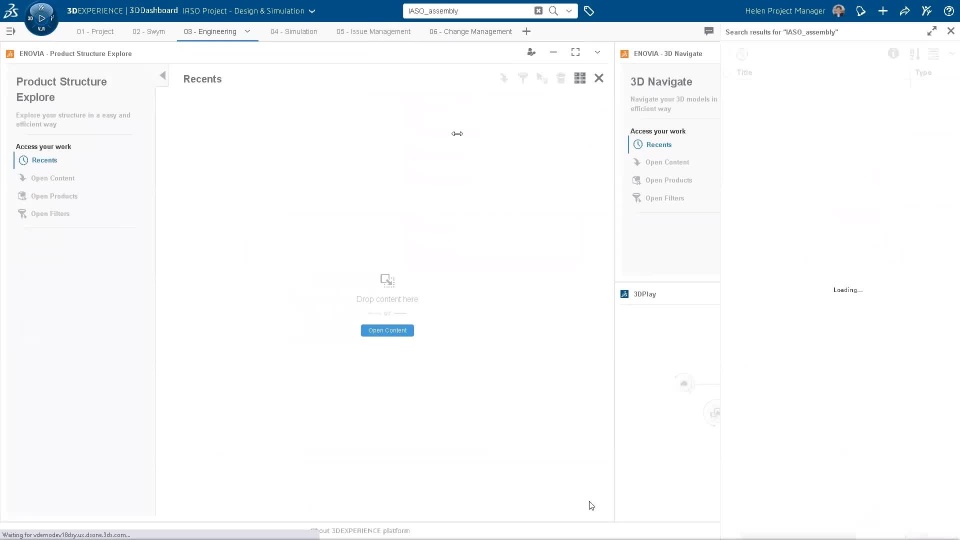
Task: Click the IASO_assembly search field
Action: coord(468,11)
